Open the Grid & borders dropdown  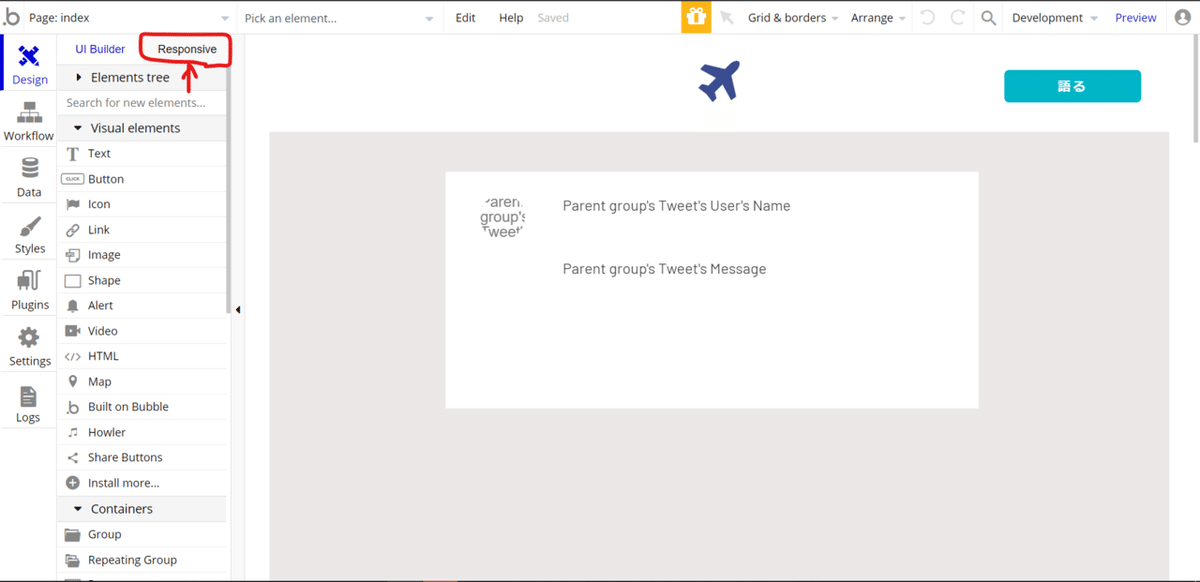tap(792, 18)
